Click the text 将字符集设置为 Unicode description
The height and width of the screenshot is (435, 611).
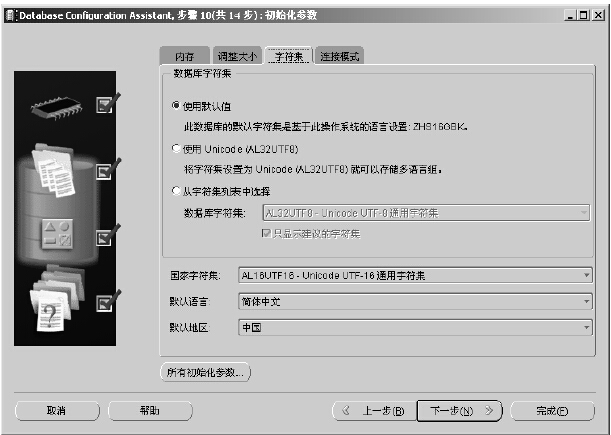click(313, 170)
